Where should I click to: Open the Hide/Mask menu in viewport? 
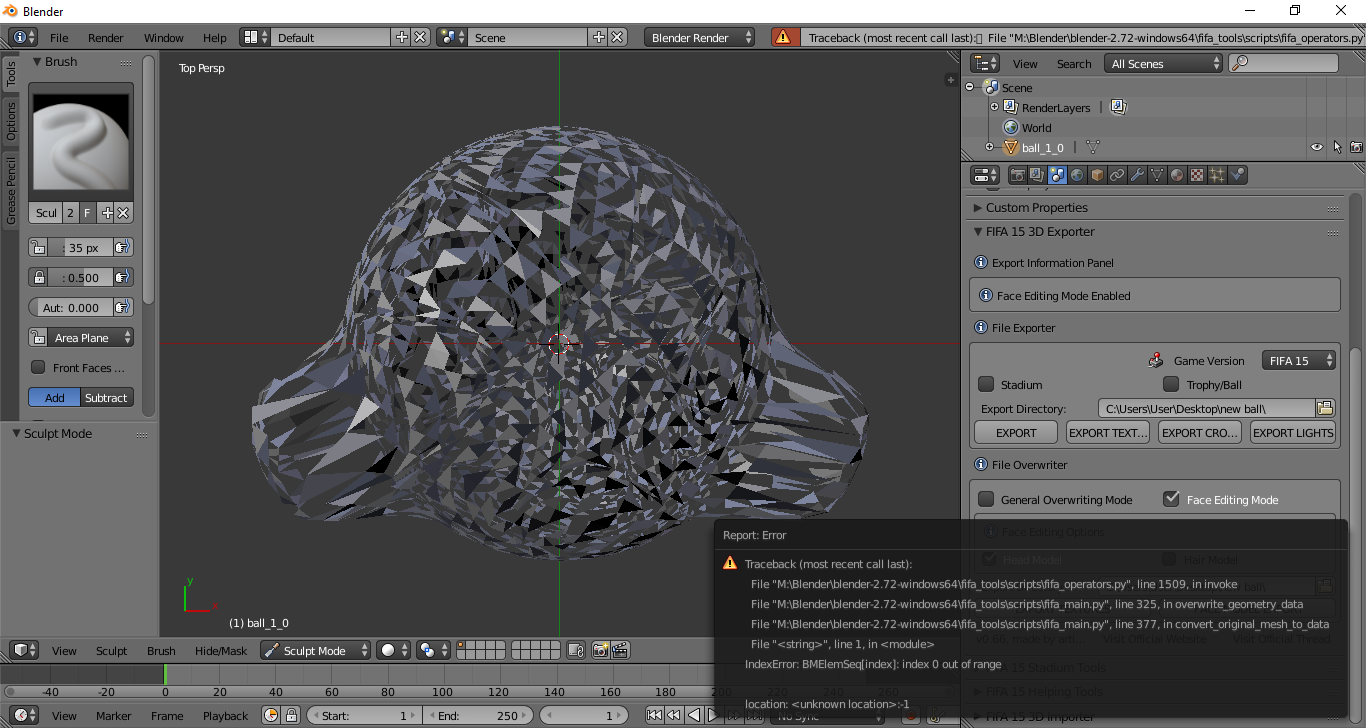coord(220,650)
